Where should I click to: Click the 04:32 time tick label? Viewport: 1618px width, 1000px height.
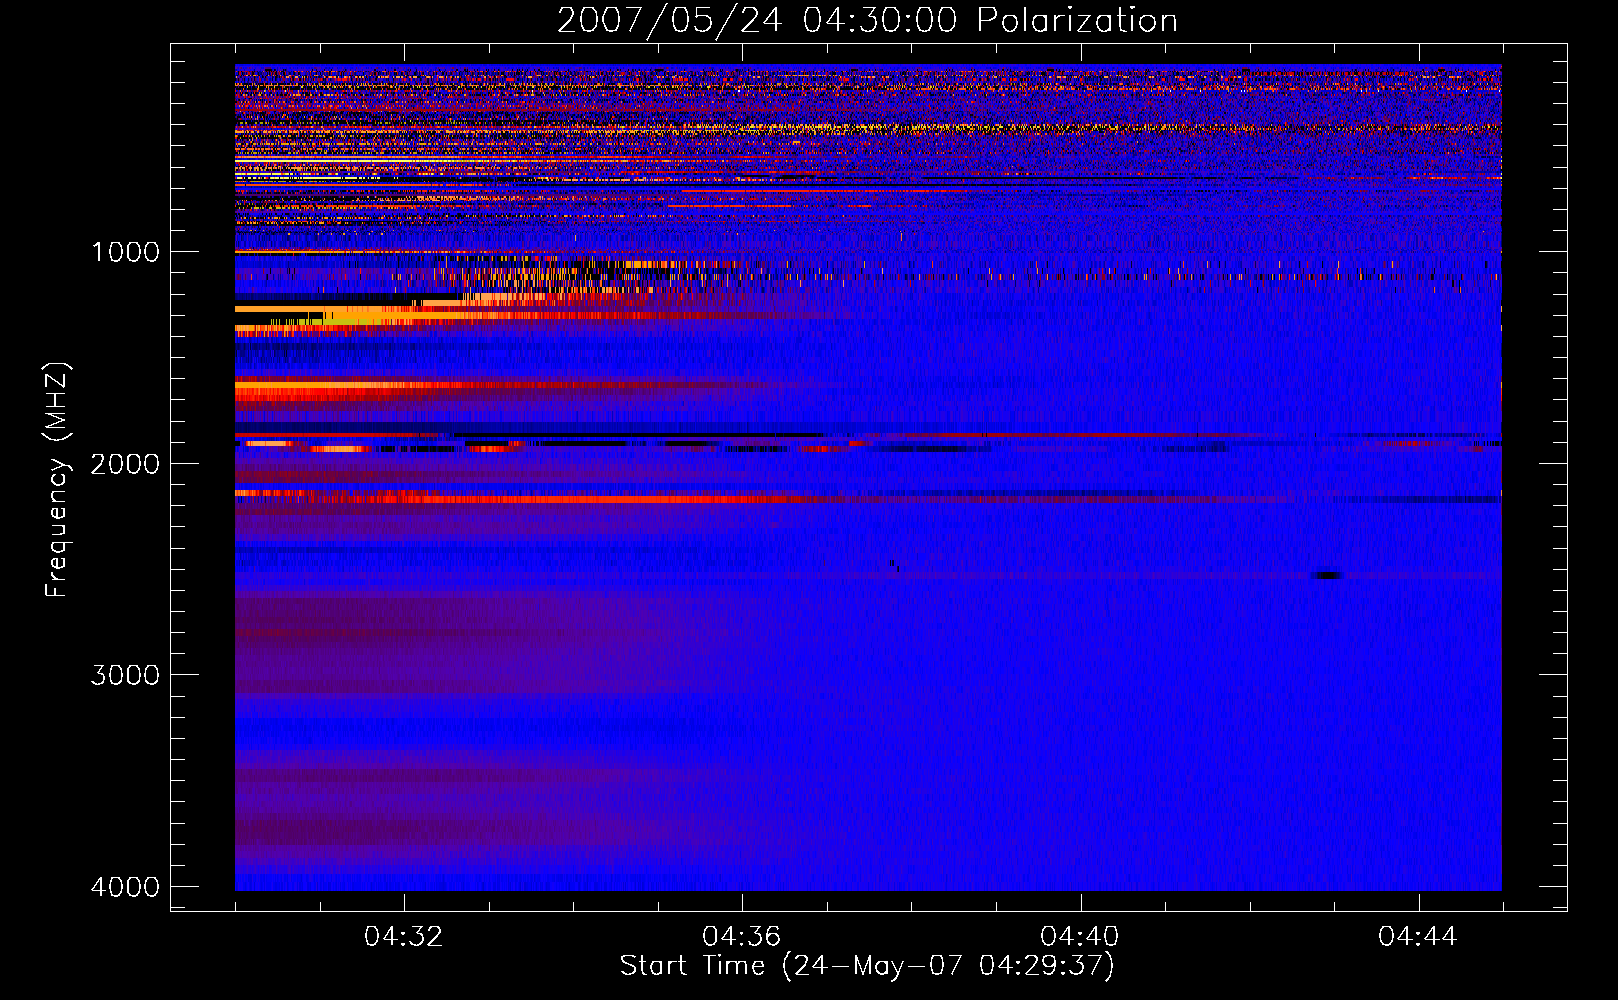[x=404, y=937]
